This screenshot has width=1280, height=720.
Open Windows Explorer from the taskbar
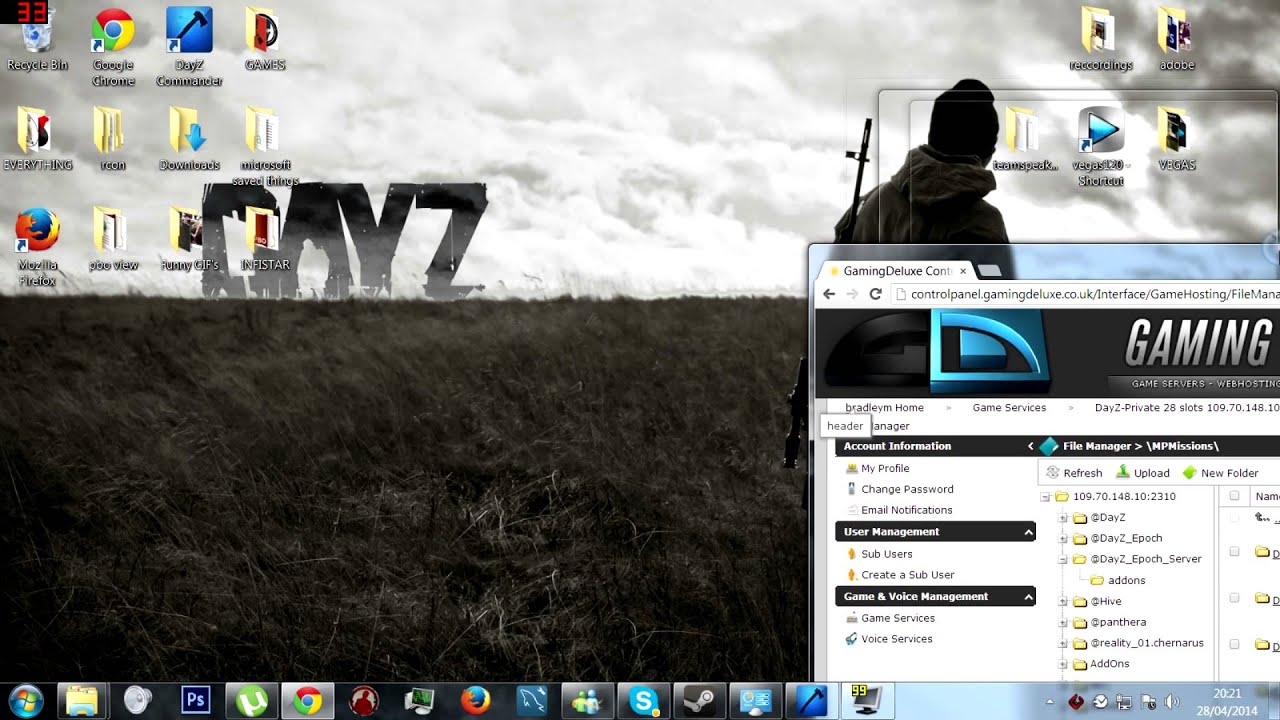[82, 701]
